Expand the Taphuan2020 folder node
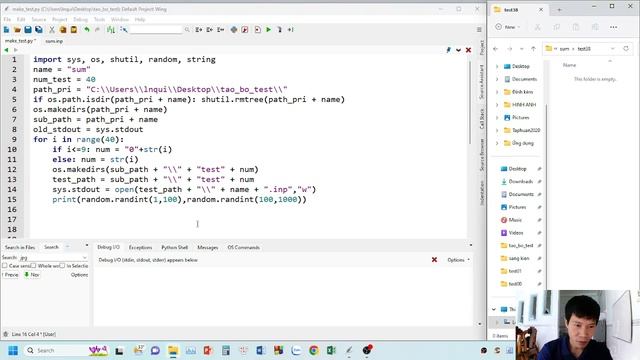The image size is (640, 360). [x=497, y=130]
